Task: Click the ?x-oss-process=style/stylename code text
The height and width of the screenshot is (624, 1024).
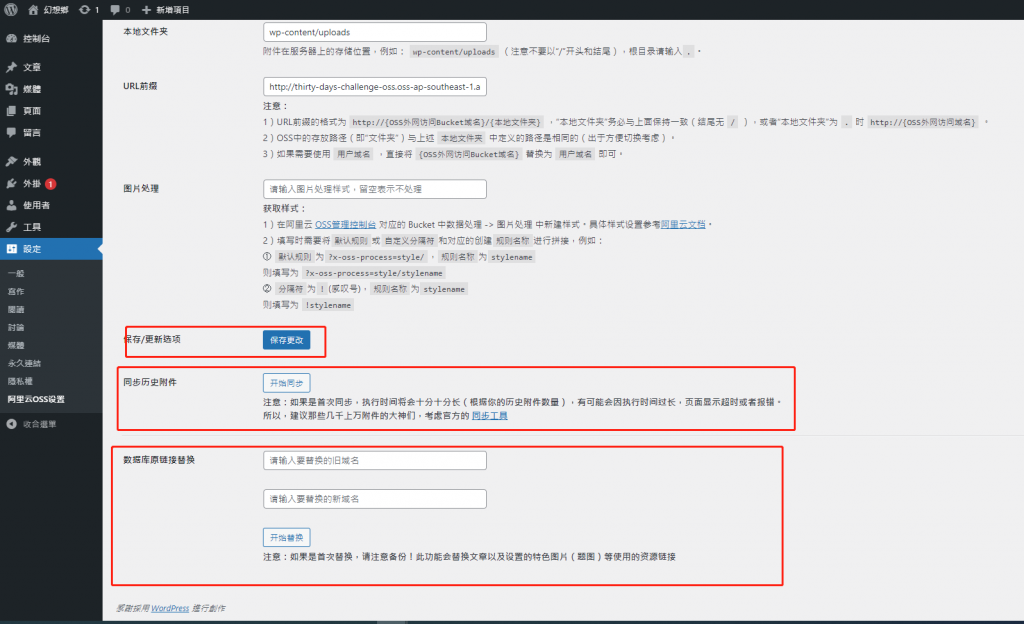Action: 374,273
